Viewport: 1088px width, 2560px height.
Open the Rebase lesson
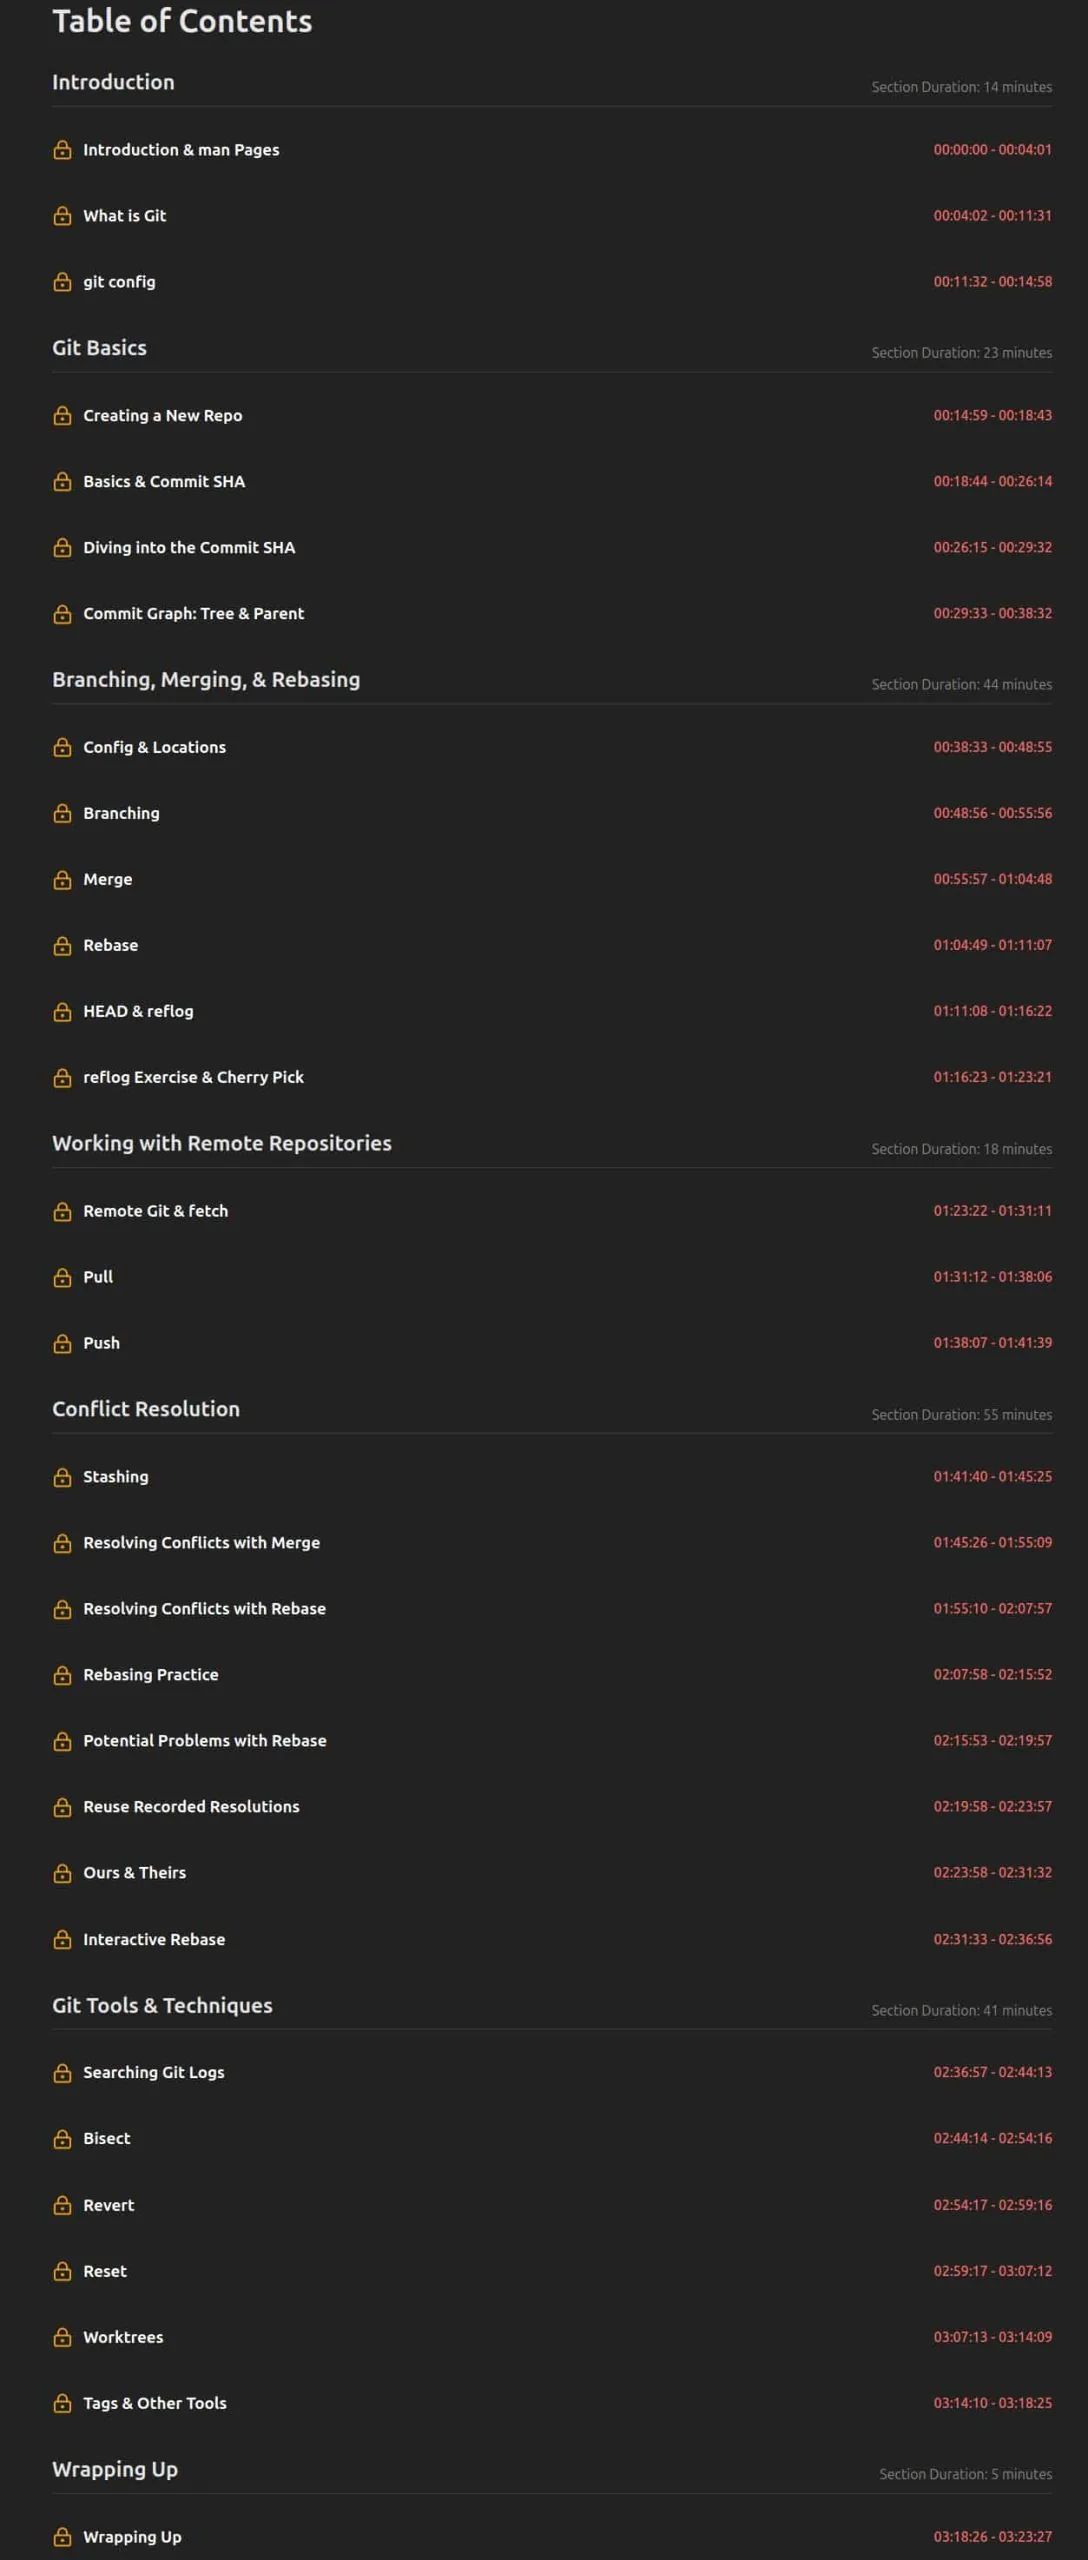point(111,945)
